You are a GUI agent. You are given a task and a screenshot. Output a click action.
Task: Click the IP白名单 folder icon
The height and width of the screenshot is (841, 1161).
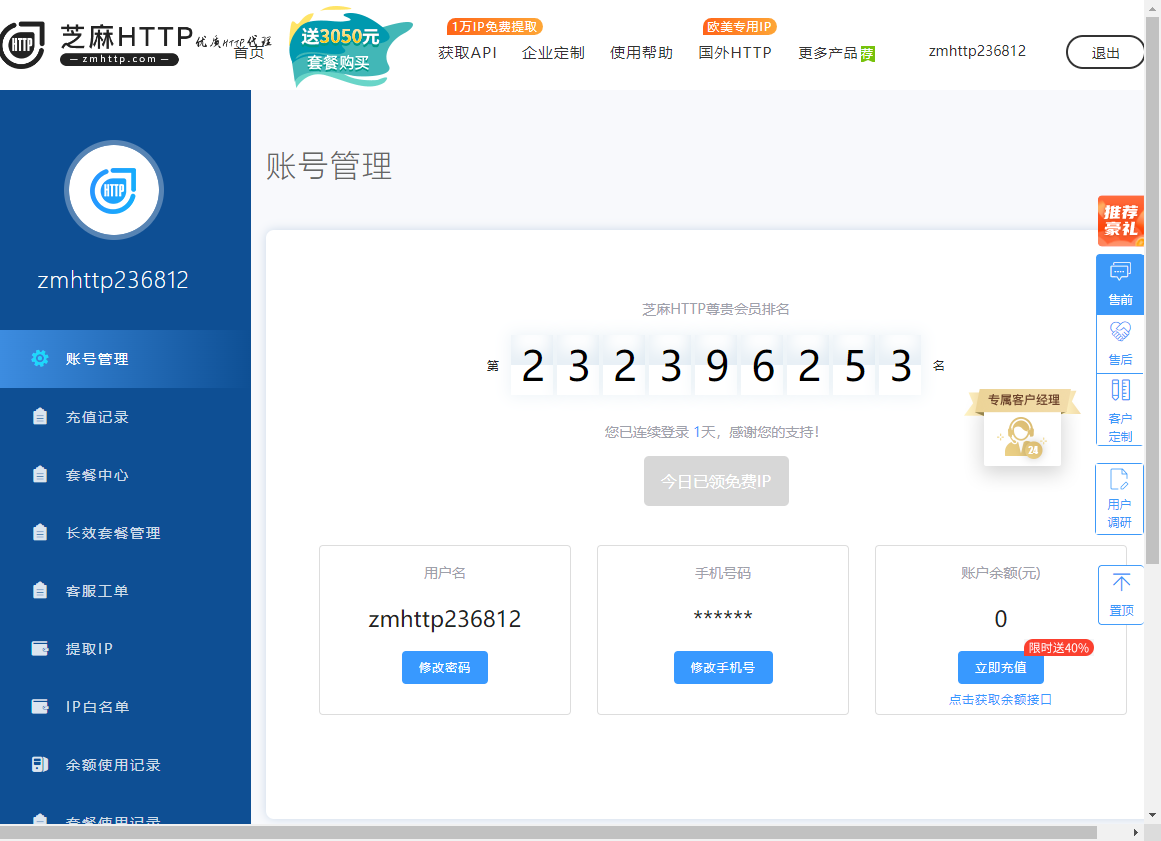[x=40, y=706]
